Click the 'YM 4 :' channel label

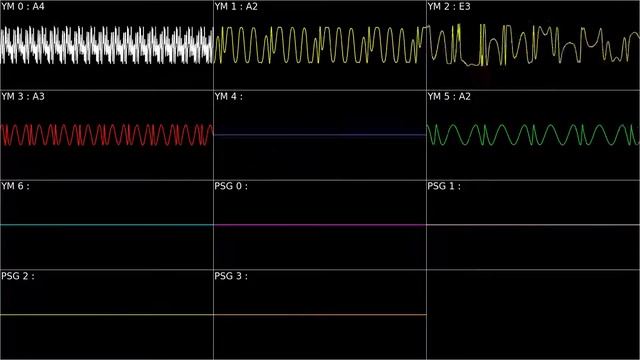pos(228,96)
